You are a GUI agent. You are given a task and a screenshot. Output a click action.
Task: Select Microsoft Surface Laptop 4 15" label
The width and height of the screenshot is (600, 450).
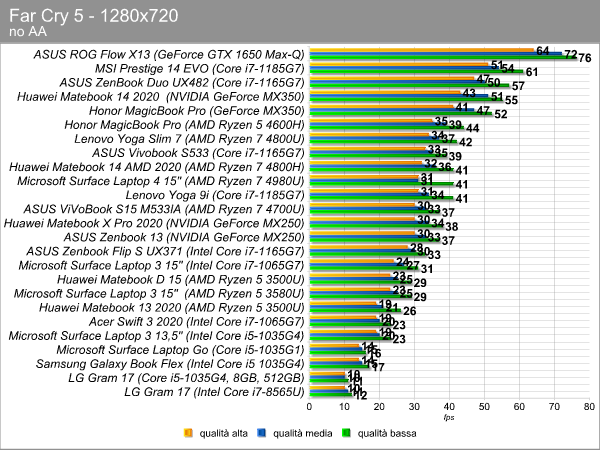tap(161, 181)
